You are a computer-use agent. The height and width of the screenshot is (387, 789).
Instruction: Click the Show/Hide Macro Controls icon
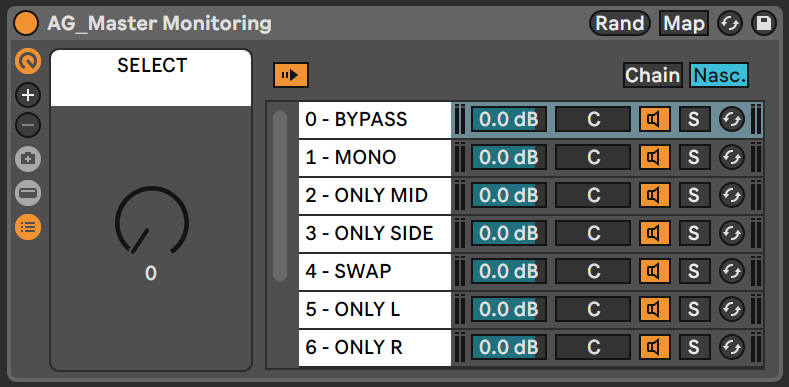pyautogui.click(x=28, y=61)
